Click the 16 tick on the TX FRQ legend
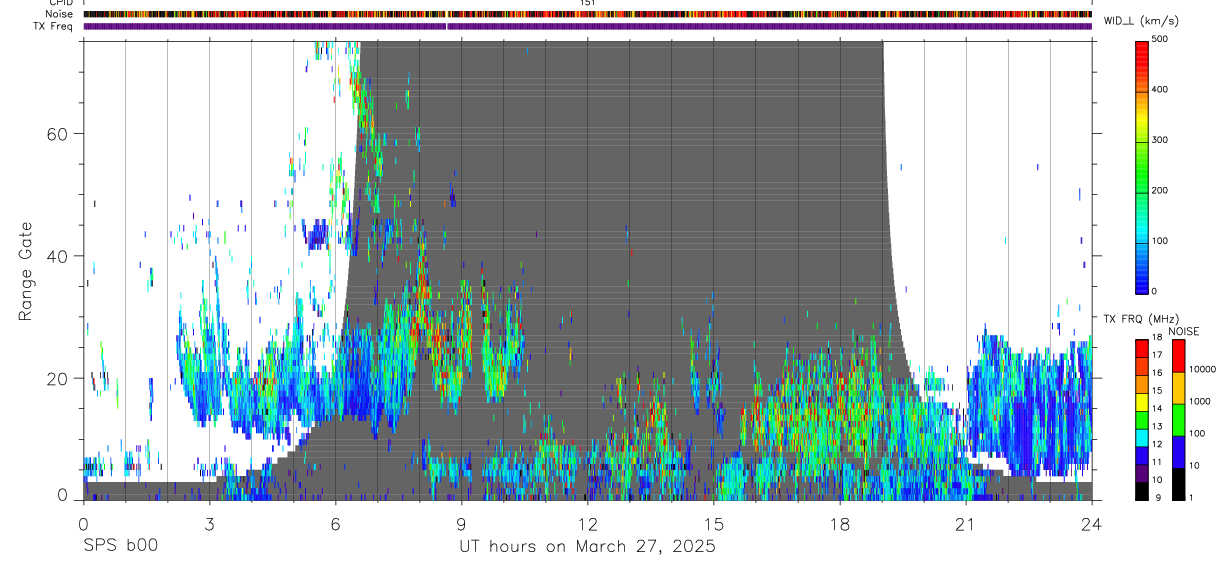1228x567 pixels. pyautogui.click(x=1157, y=373)
